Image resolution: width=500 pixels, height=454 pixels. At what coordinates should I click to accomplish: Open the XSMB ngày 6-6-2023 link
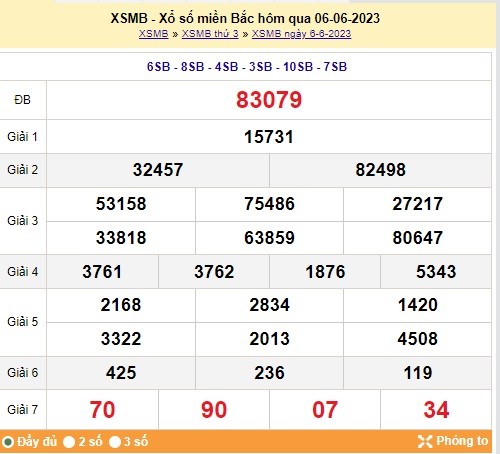pyautogui.click(x=301, y=34)
